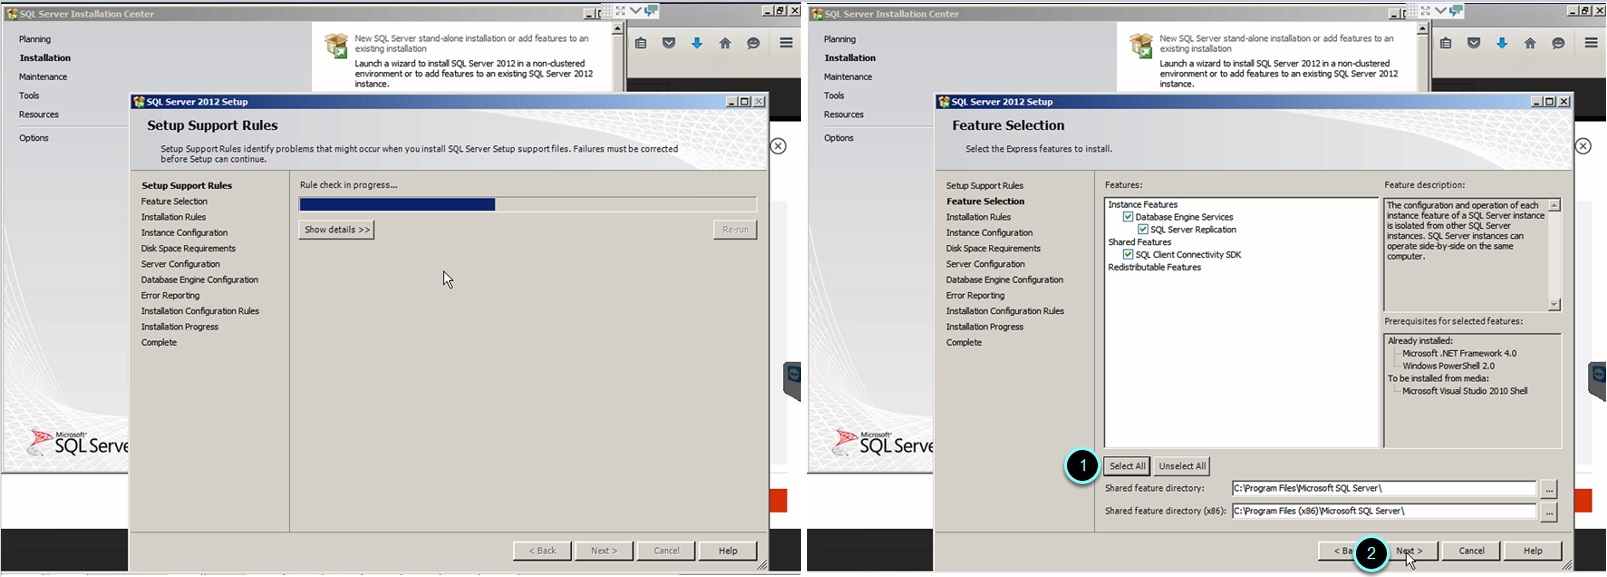Viewport: 1607px width, 577px height.
Task: Click the Shared feature directory path field
Action: pos(1384,488)
